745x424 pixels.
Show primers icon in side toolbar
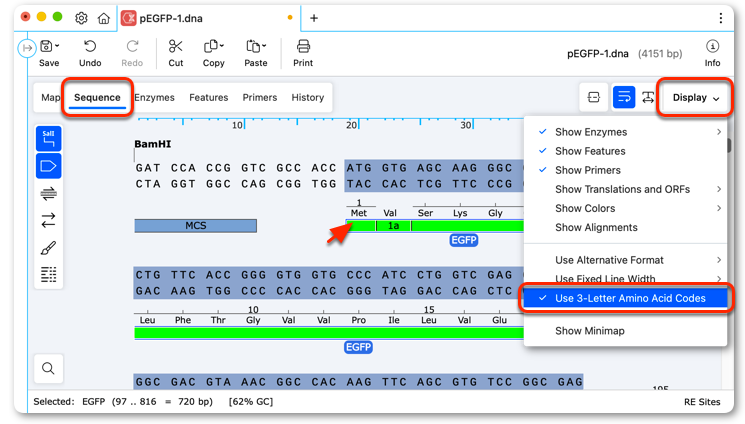coord(48,193)
